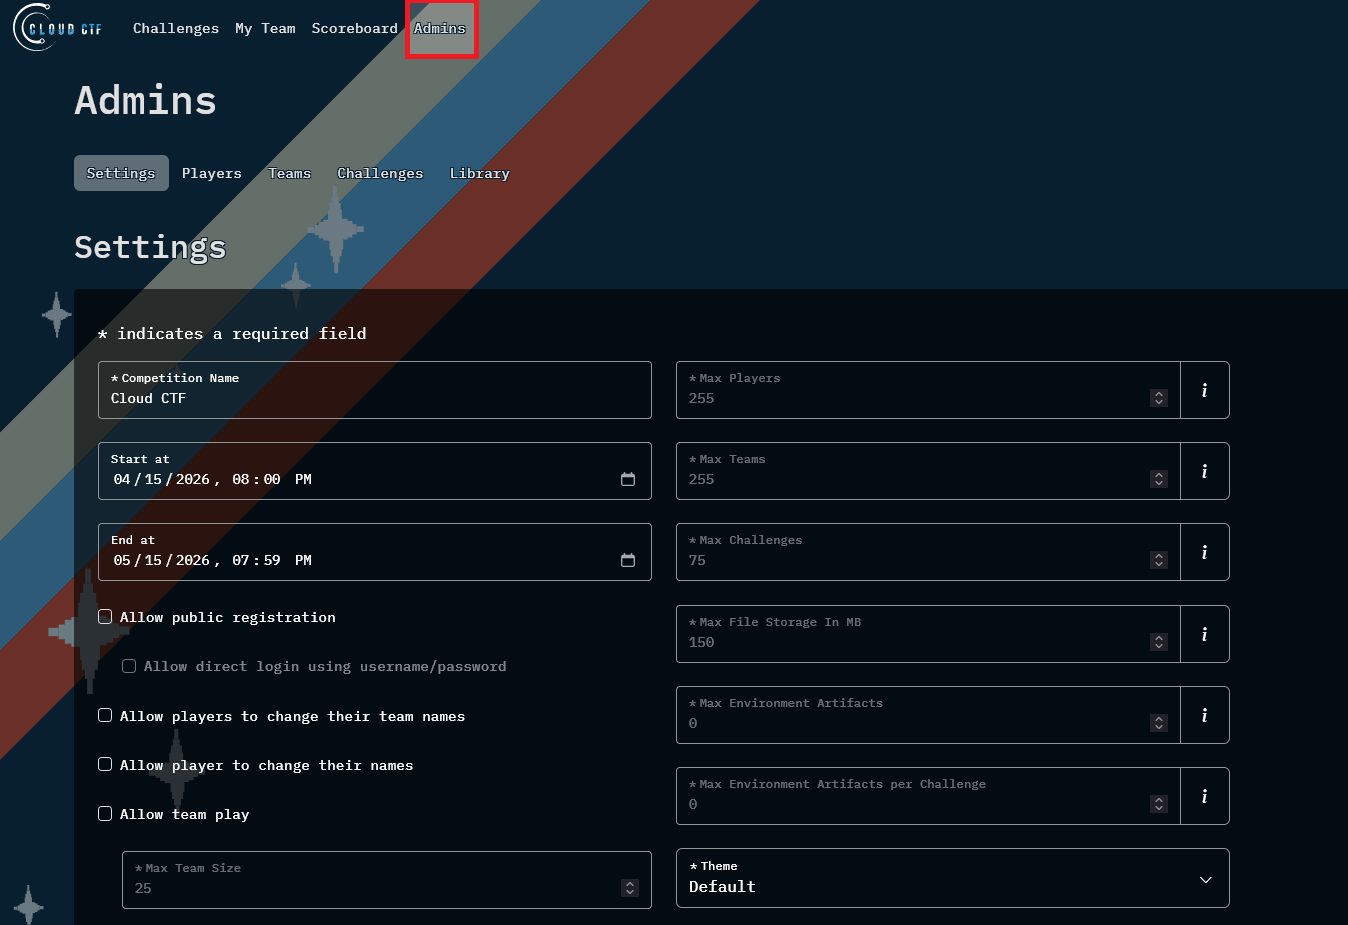Show info for Max Environment Artifacts
Image resolution: width=1348 pixels, height=925 pixels.
click(x=1205, y=715)
